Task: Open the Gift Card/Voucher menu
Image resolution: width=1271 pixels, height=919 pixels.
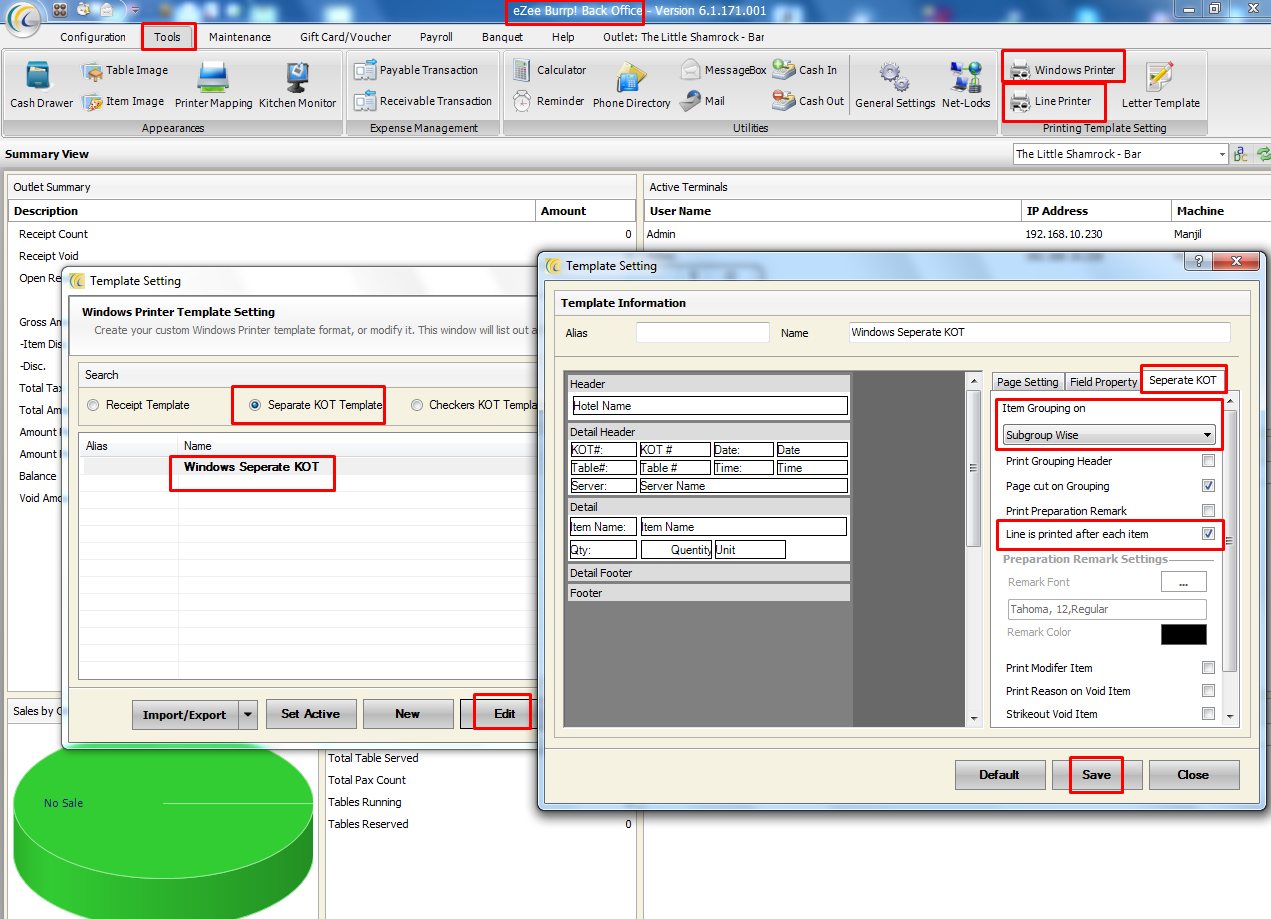Action: click(x=346, y=37)
